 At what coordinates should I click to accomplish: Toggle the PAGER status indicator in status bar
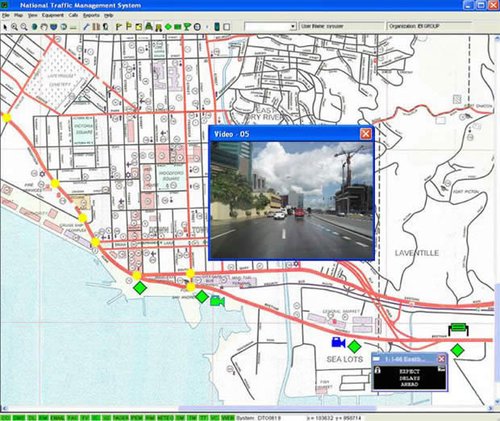[x=120, y=418]
